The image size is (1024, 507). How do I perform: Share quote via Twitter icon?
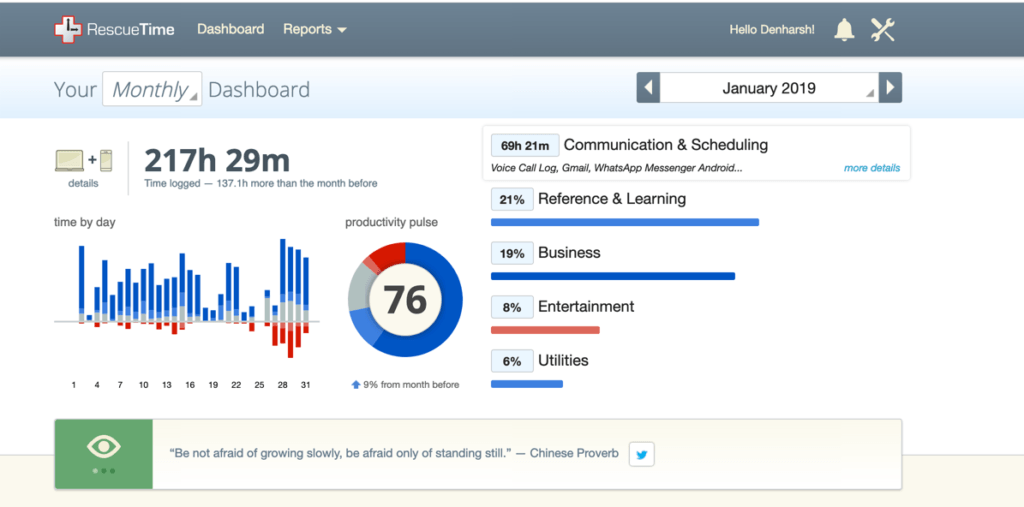pos(642,454)
